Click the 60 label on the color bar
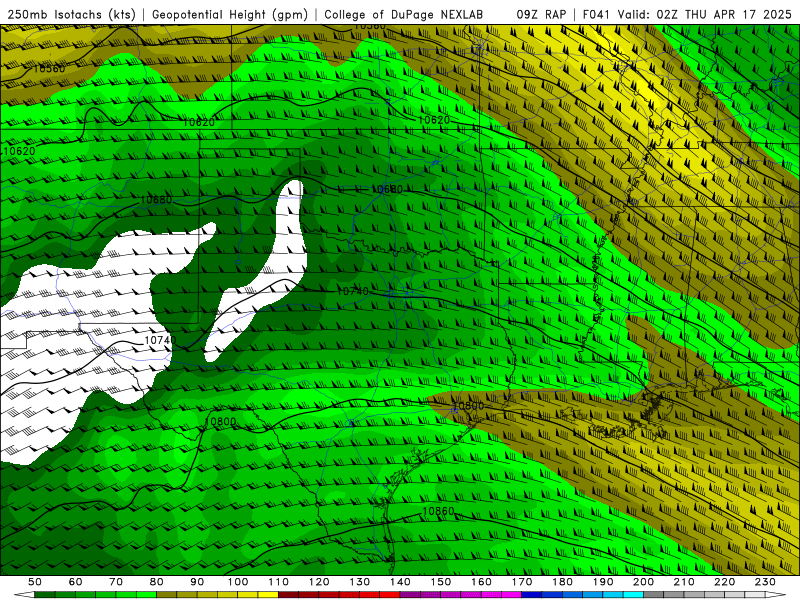Screen dimensions: 800x600 76,582
